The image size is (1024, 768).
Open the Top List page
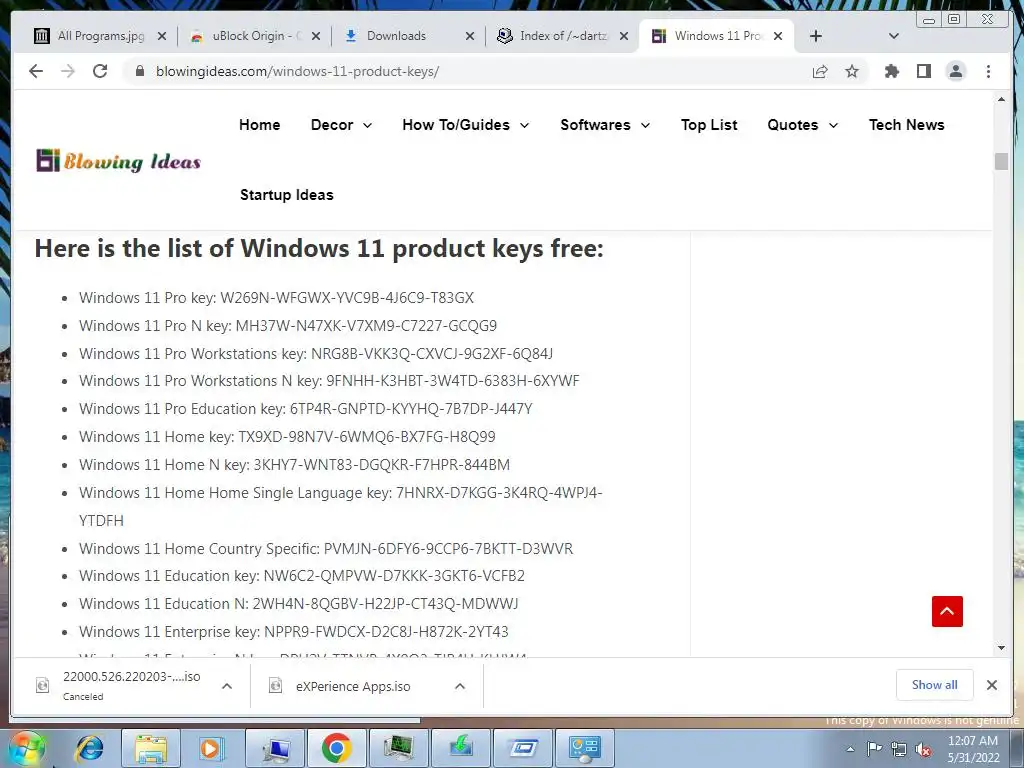(709, 125)
